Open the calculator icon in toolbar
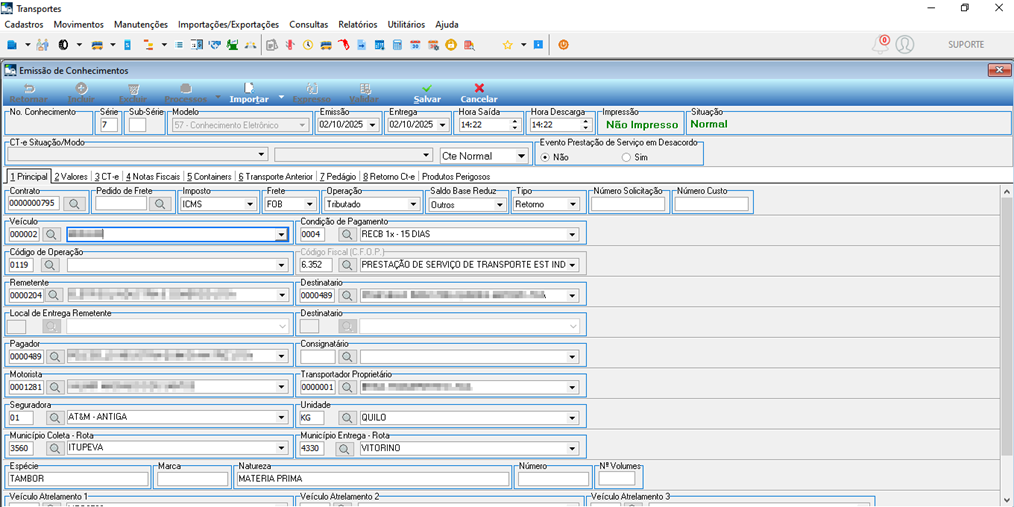Screen dimensions: 1014x507 [x=398, y=45]
